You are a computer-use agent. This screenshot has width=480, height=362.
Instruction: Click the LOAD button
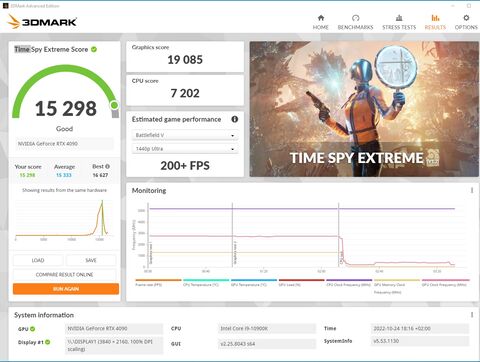click(38, 260)
